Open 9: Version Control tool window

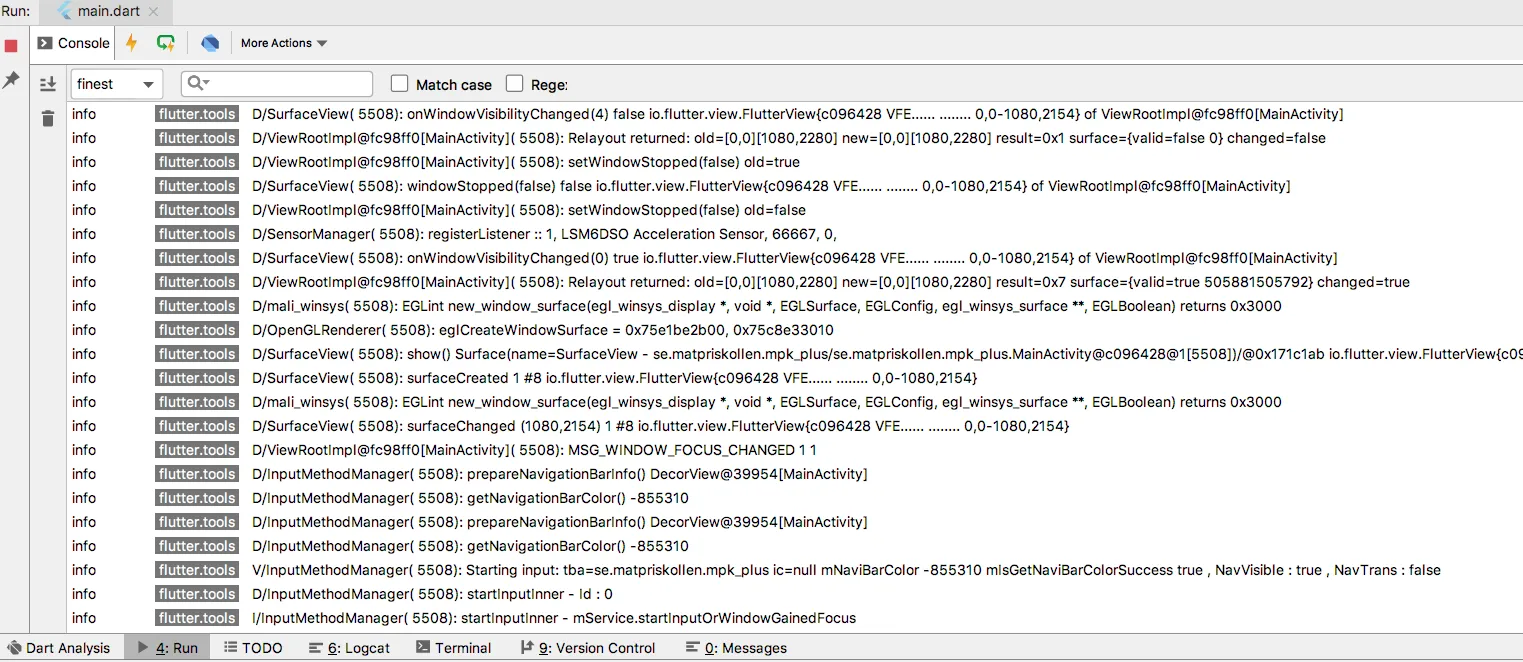[x=588, y=648]
